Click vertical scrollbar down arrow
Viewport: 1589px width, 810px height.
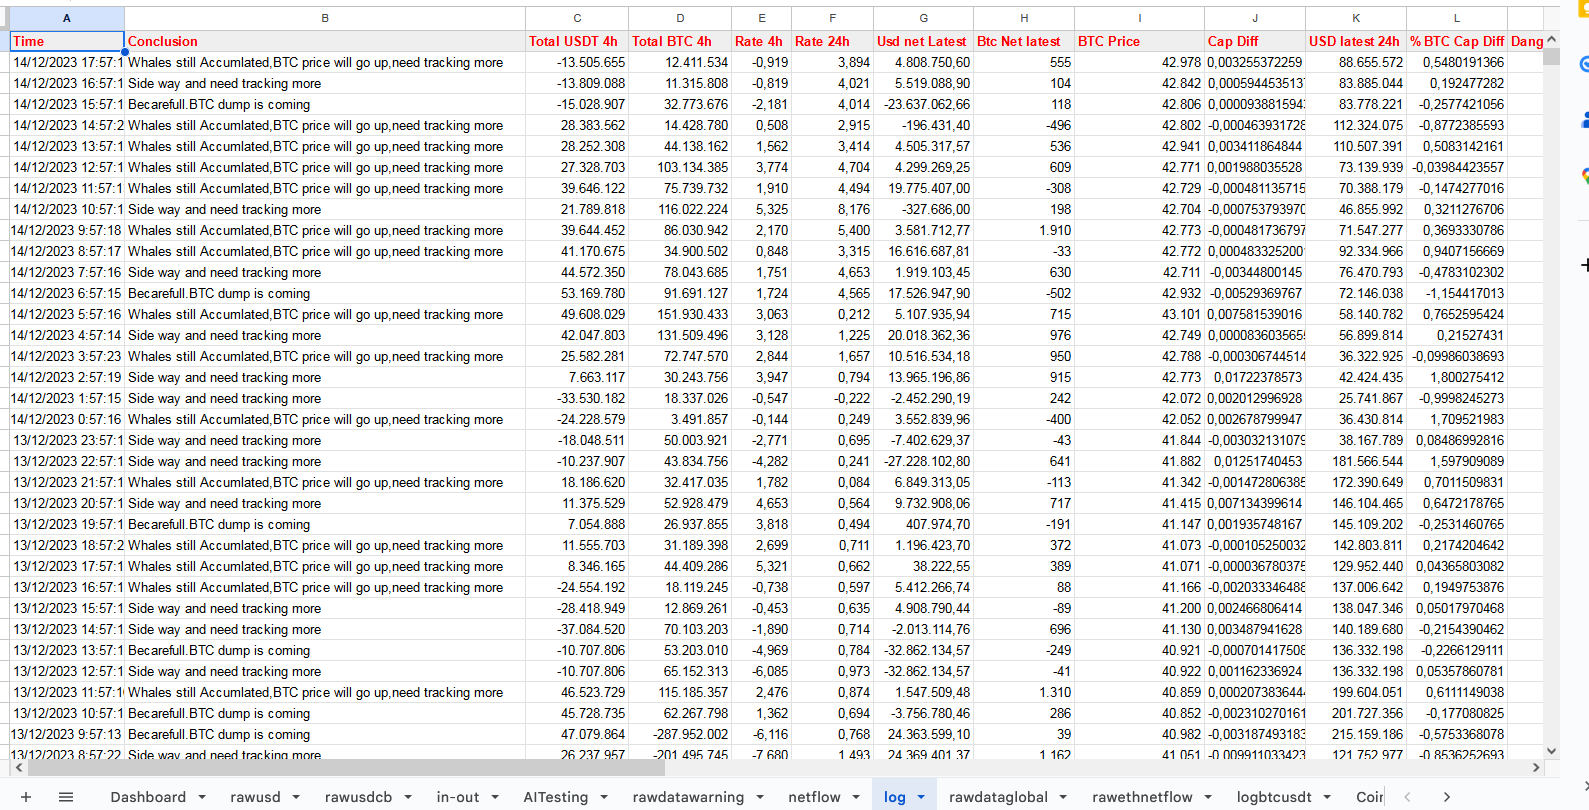[1551, 751]
